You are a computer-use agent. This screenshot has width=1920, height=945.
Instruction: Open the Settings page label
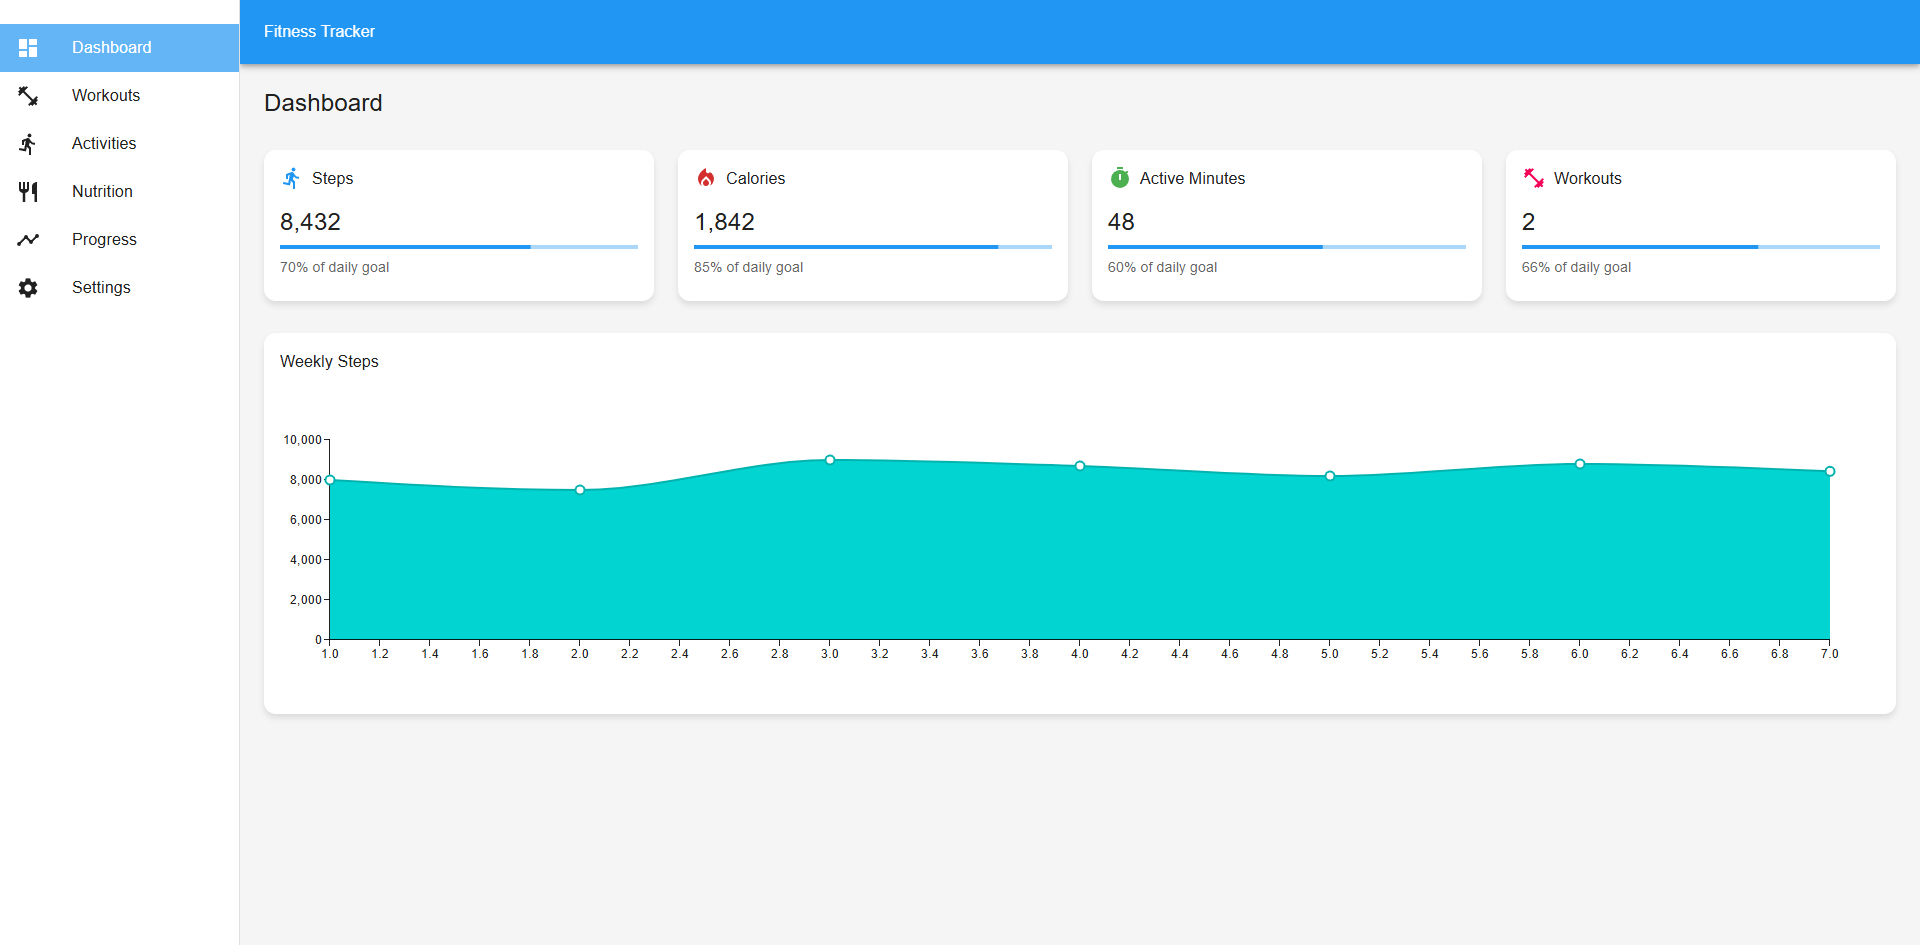tap(101, 288)
